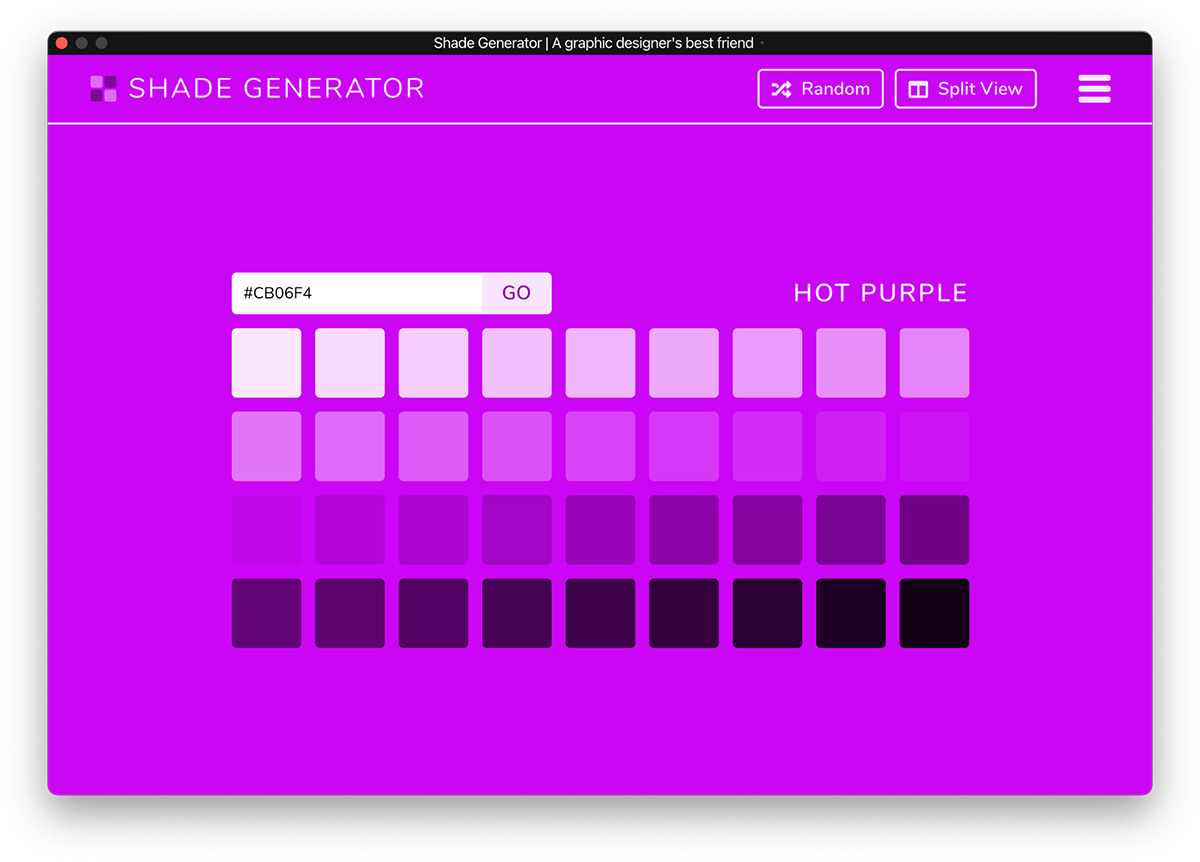Image resolution: width=1200 pixels, height=862 pixels.
Task: Close the window with the red button
Action: click(x=62, y=43)
